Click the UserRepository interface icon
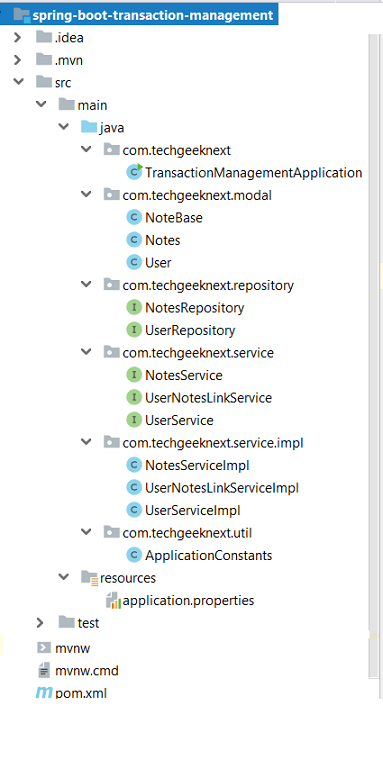The width and height of the screenshot is (383, 769). [x=134, y=330]
